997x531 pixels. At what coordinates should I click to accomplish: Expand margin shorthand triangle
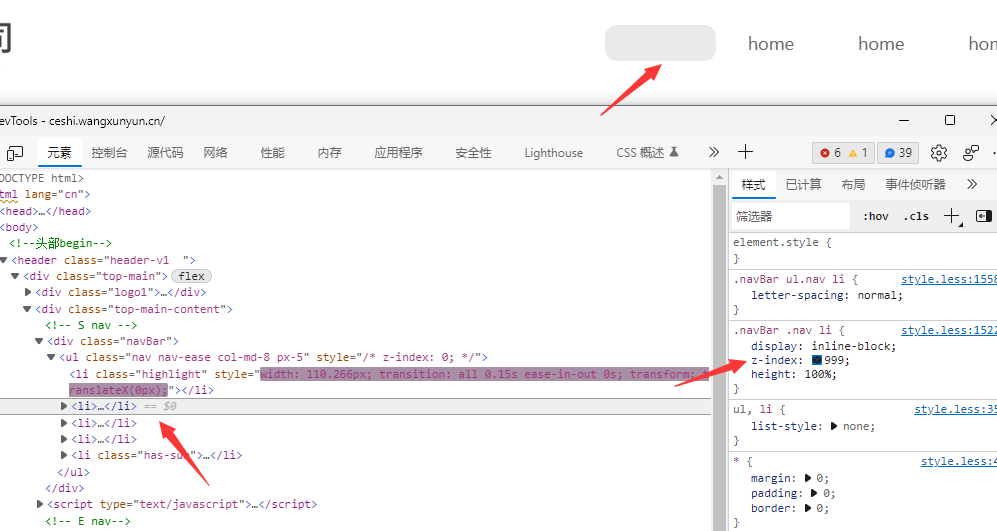pyautogui.click(x=808, y=478)
